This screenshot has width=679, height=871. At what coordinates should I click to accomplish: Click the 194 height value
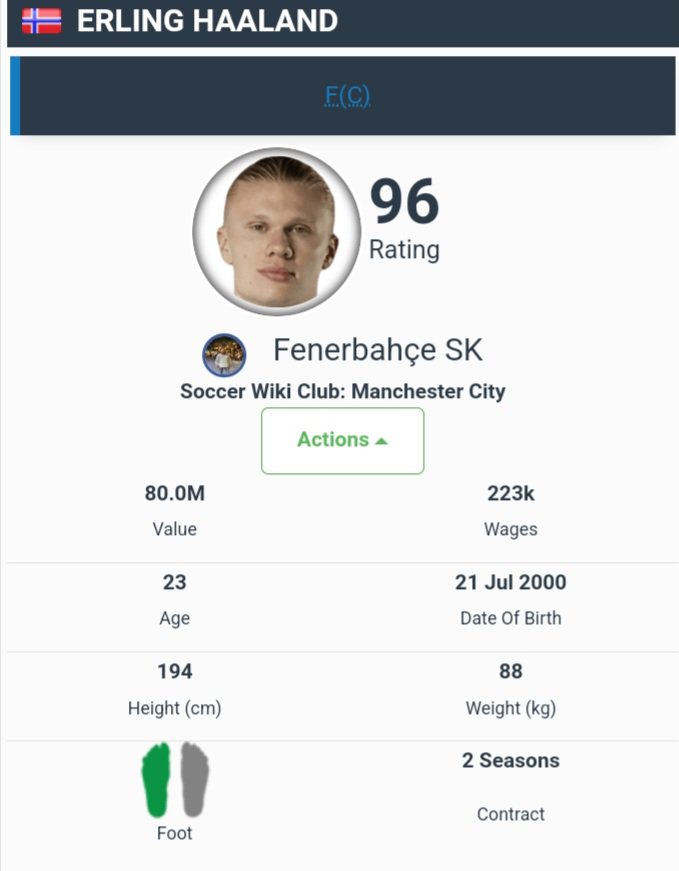point(174,671)
